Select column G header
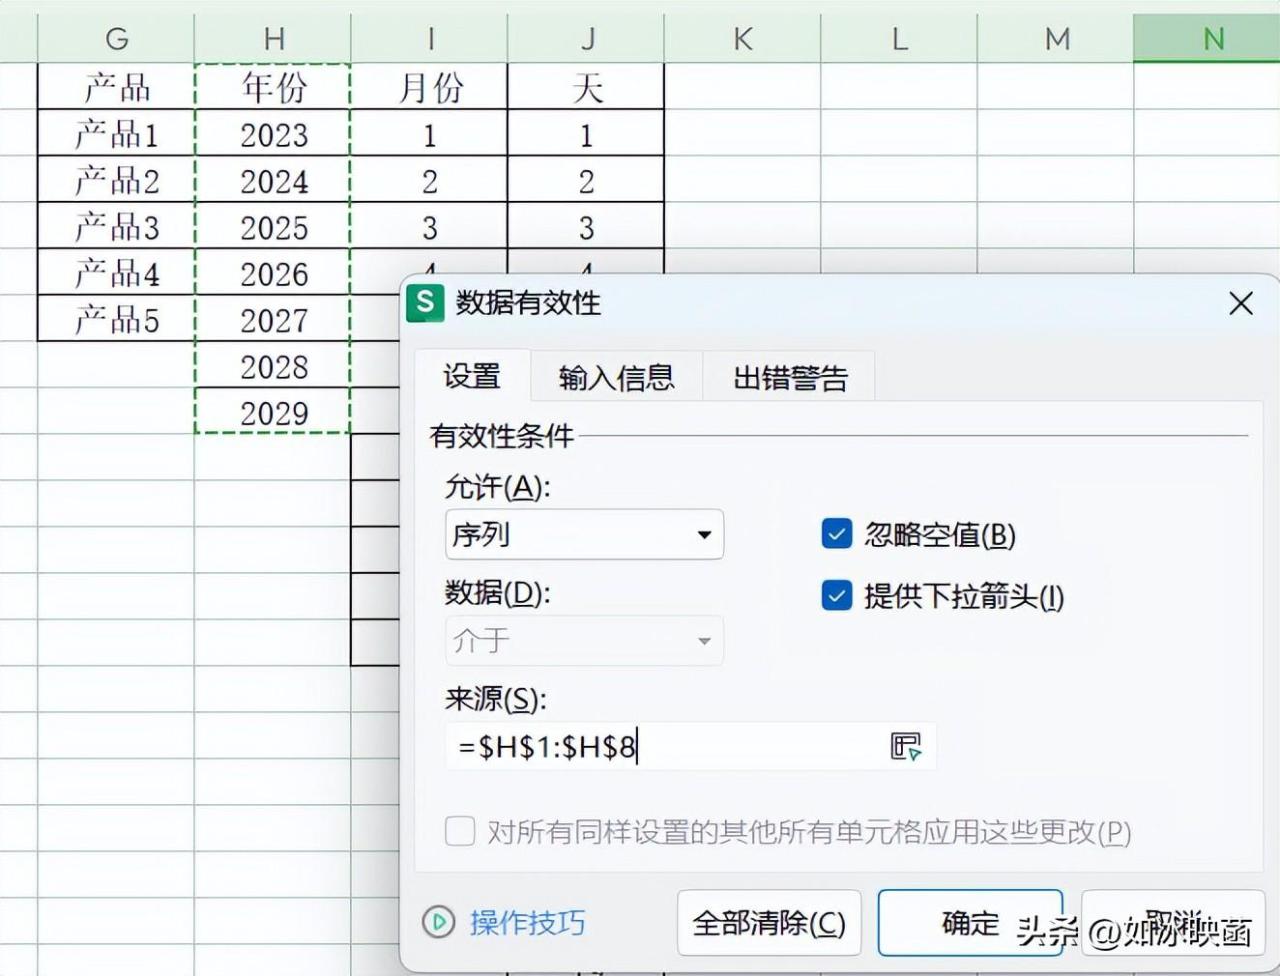Image resolution: width=1280 pixels, height=976 pixels. [x=116, y=39]
